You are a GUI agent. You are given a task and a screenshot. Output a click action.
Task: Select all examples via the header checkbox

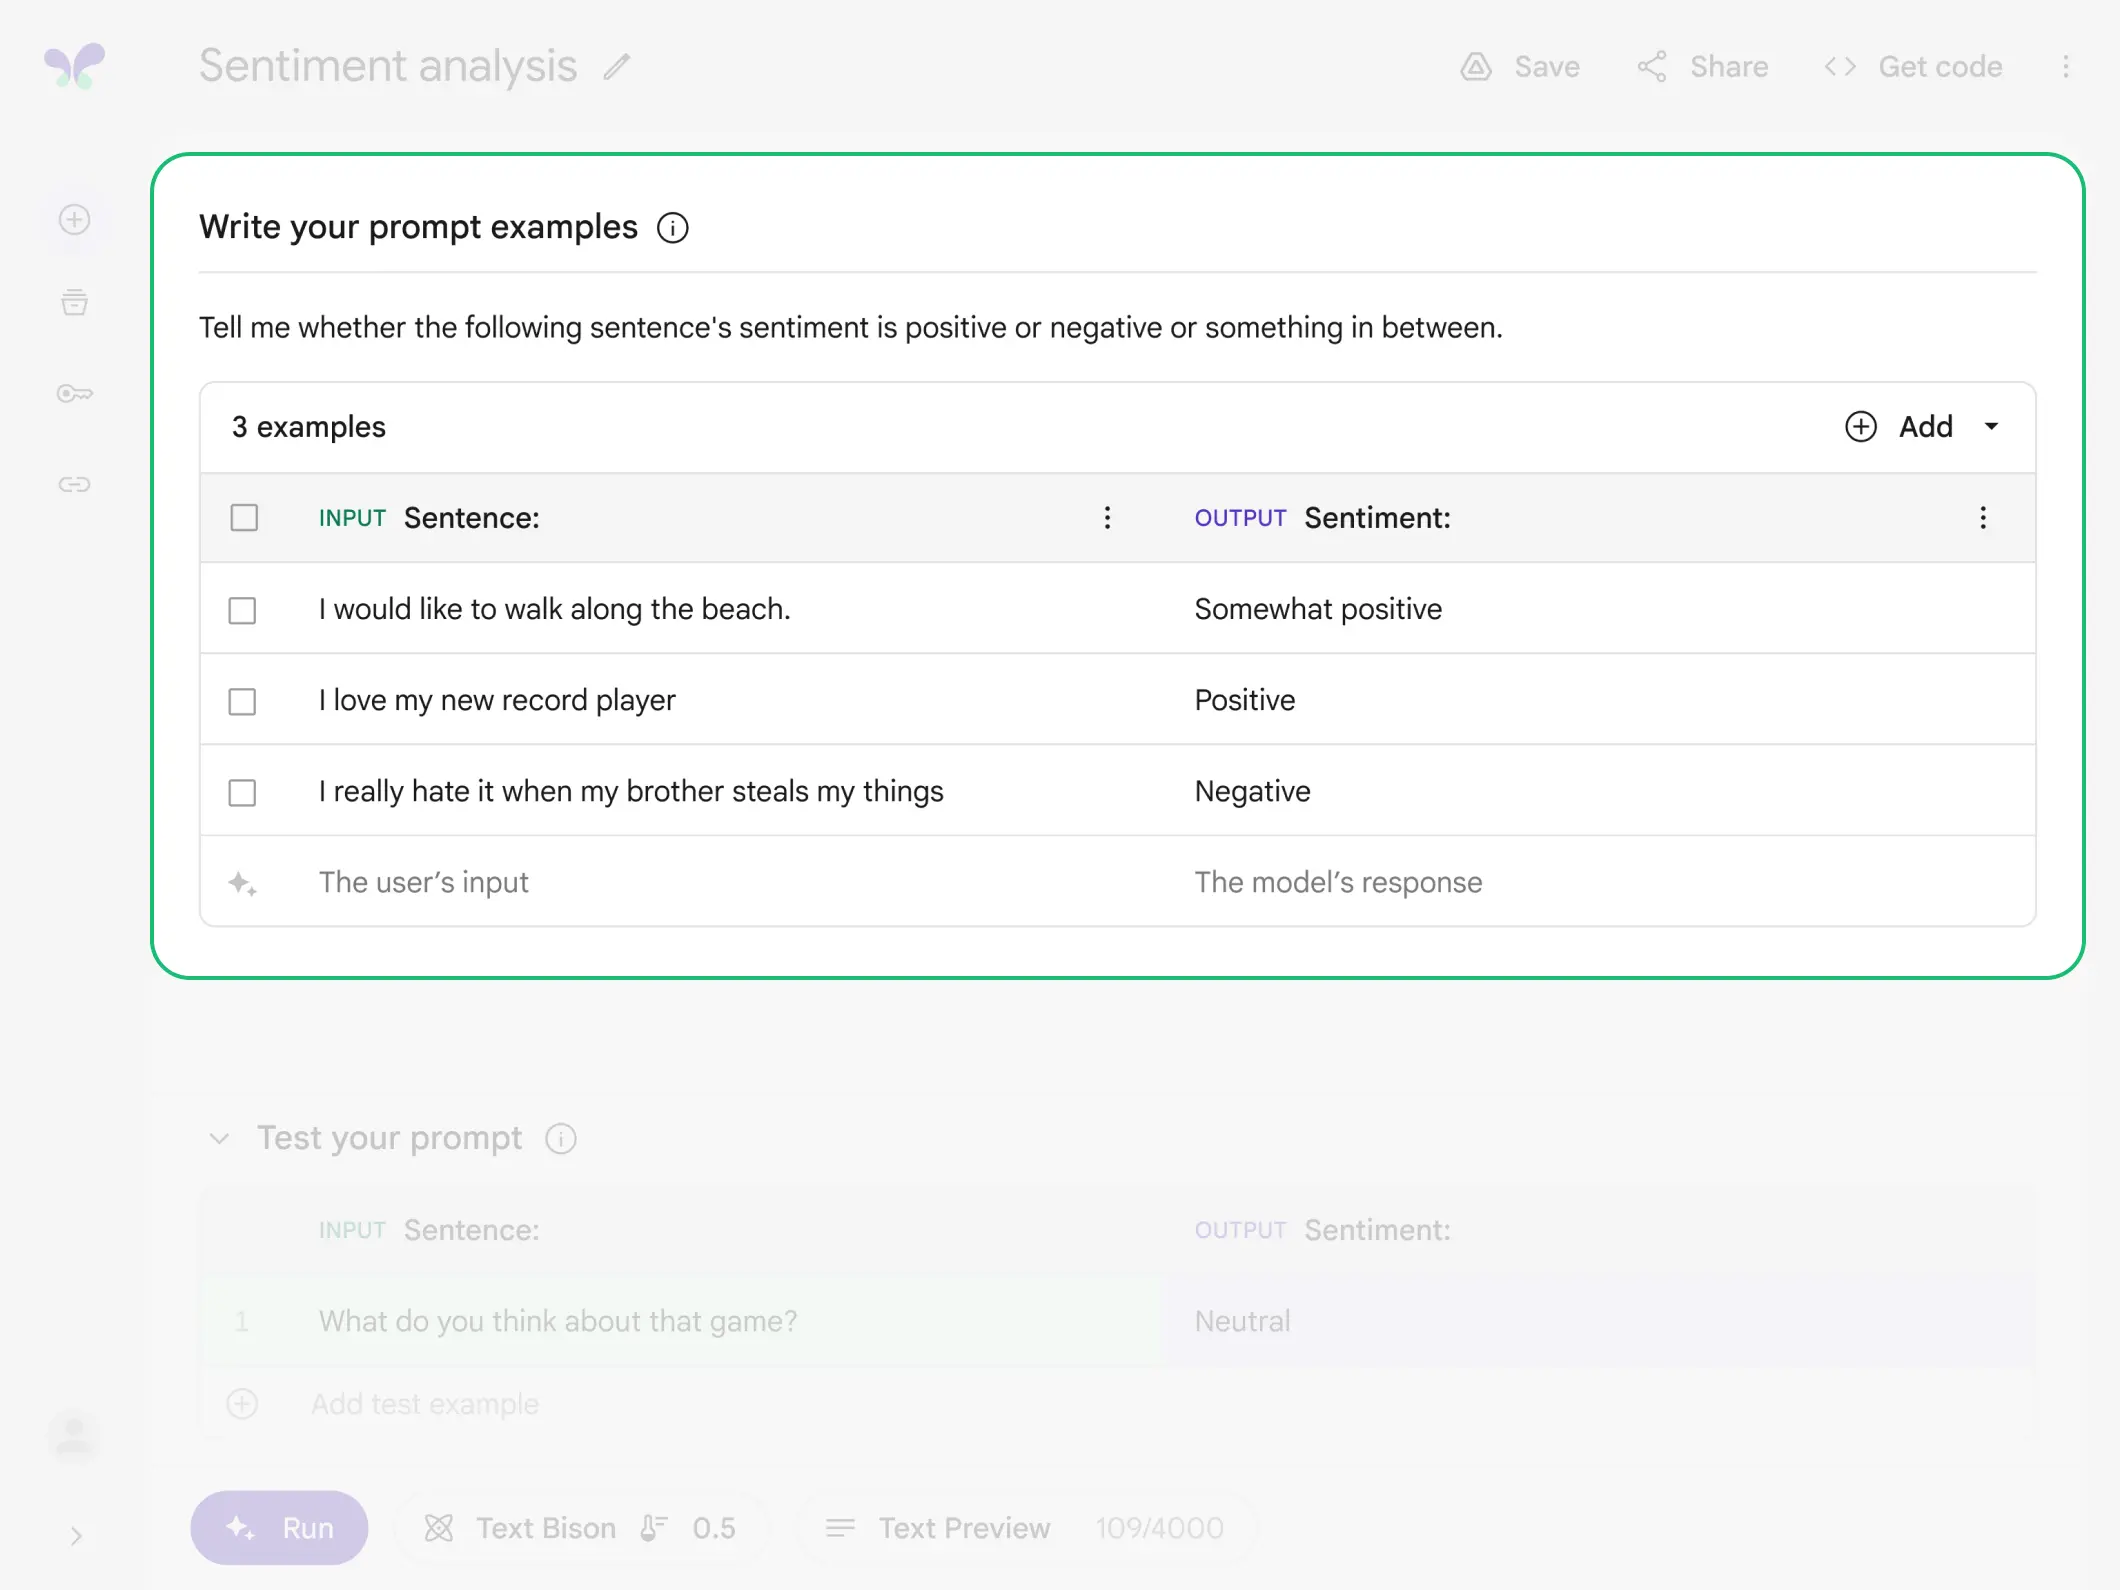(x=243, y=517)
